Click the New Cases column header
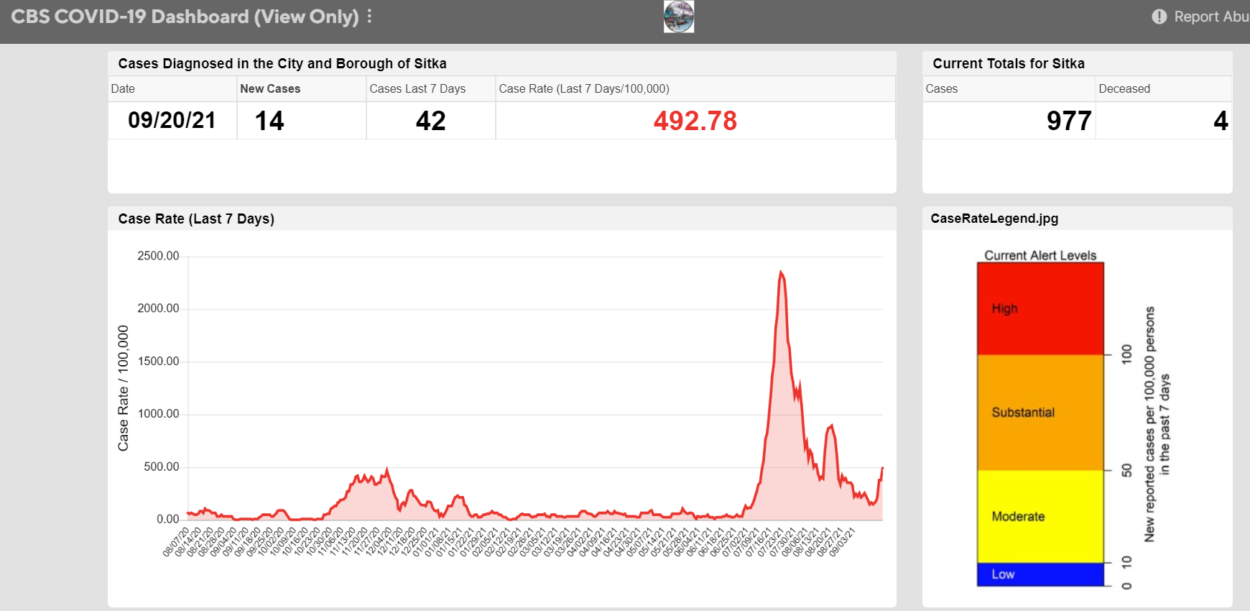 coord(270,89)
